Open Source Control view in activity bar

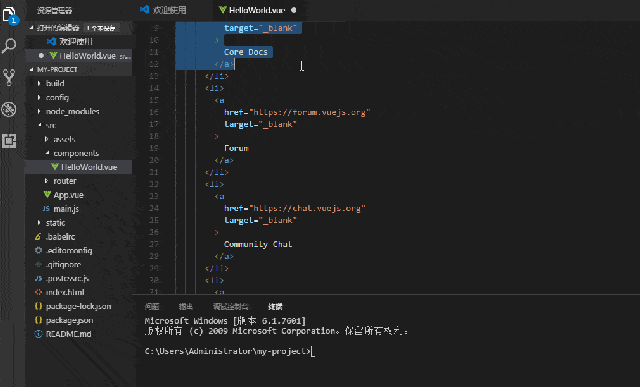point(9,77)
